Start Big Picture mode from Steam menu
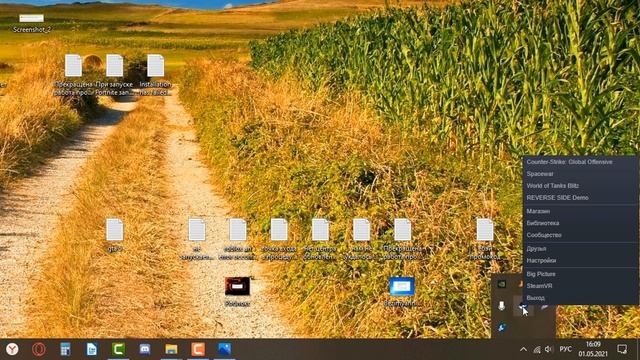This screenshot has height=360, width=640. click(580, 274)
